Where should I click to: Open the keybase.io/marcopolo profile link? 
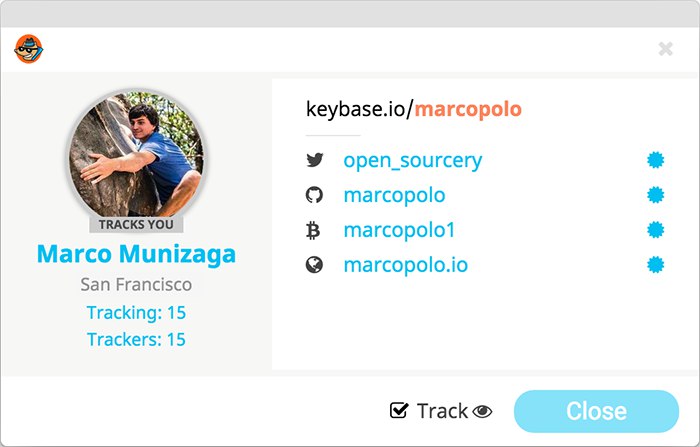pos(414,108)
